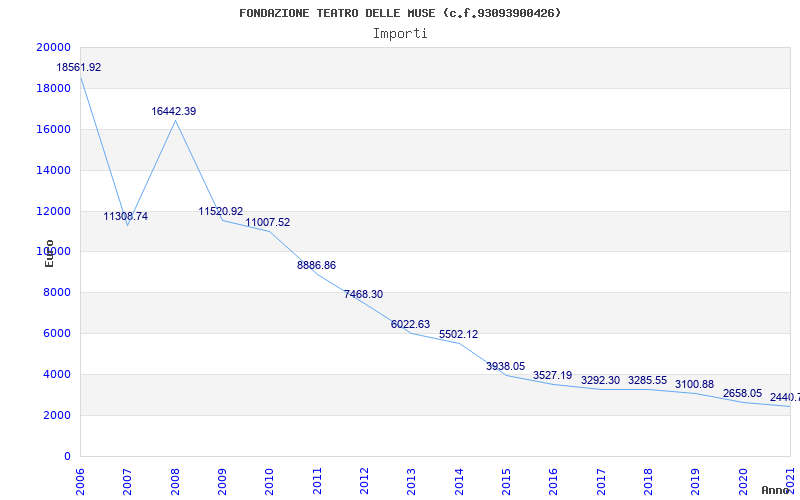800x500 pixels.
Task: Click the Anno x-axis title
Action: [x=775, y=490]
